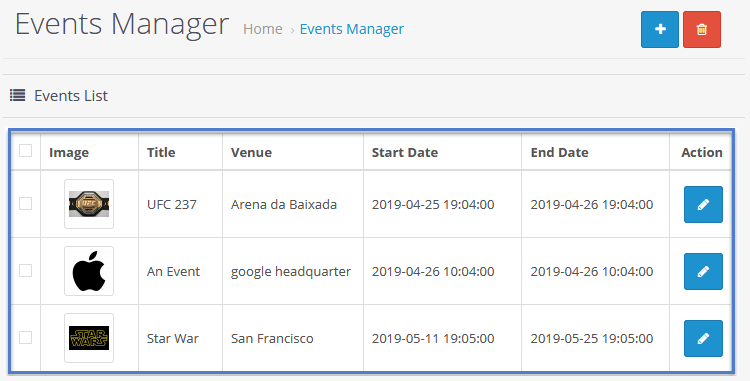750x381 pixels.
Task: Click the Title column header
Action: (x=161, y=152)
